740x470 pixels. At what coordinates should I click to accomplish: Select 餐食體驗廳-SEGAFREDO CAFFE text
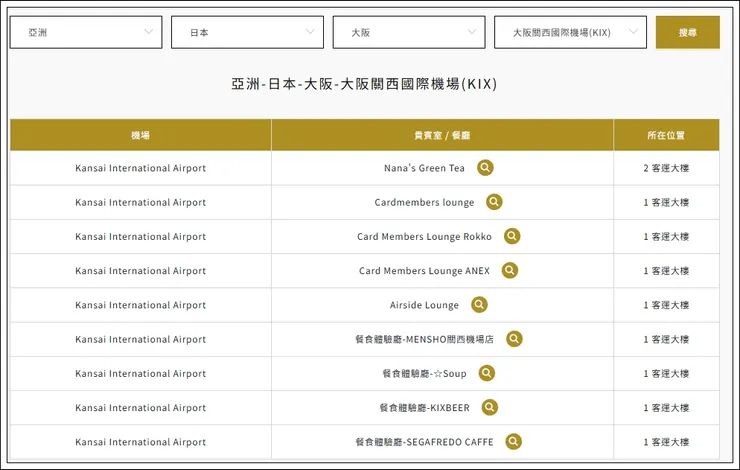(x=424, y=442)
